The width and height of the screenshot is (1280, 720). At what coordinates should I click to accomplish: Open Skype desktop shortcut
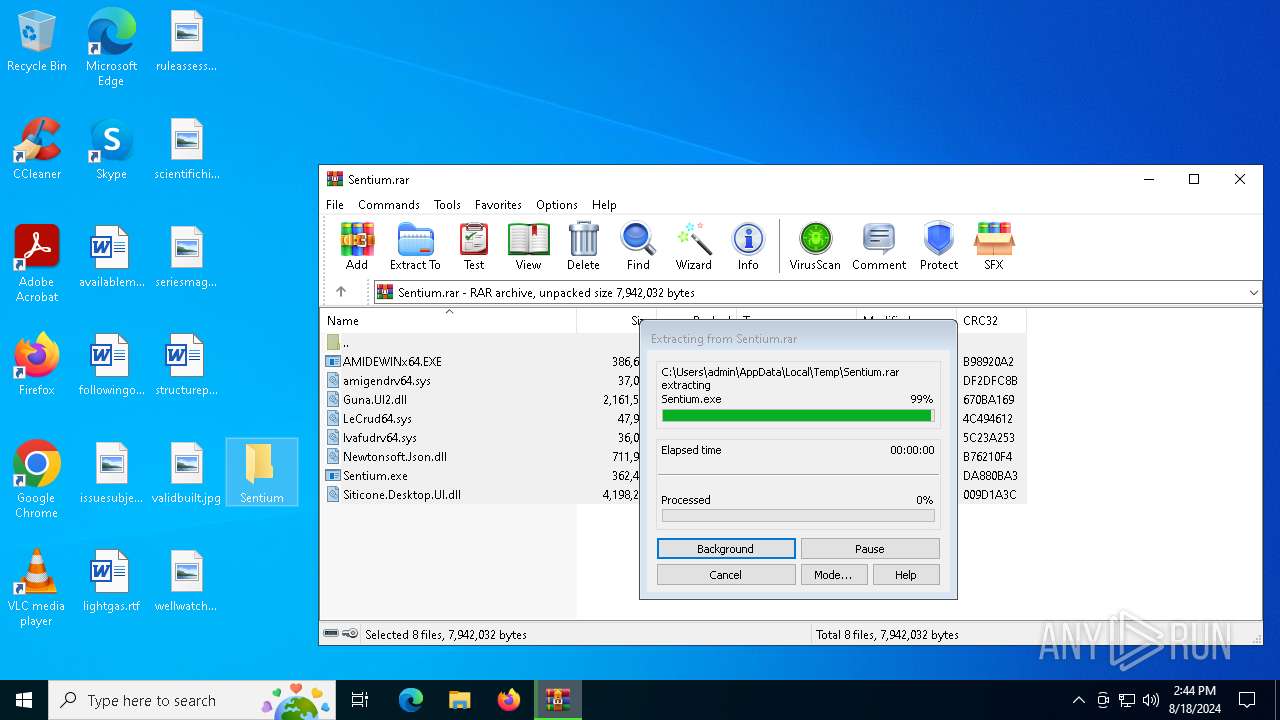click(x=111, y=149)
